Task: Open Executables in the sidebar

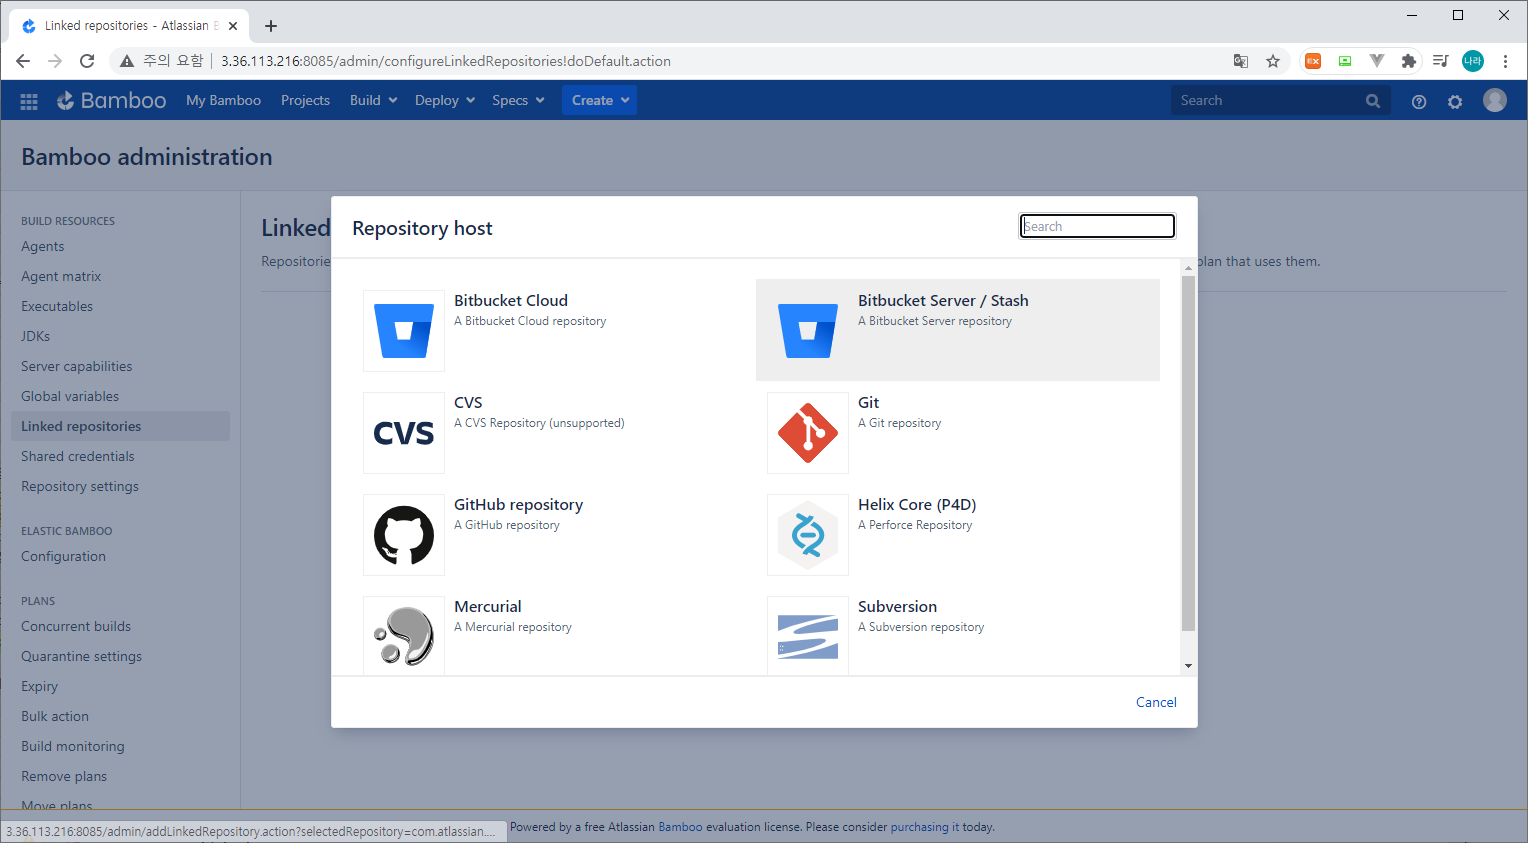Action: pyautogui.click(x=57, y=306)
